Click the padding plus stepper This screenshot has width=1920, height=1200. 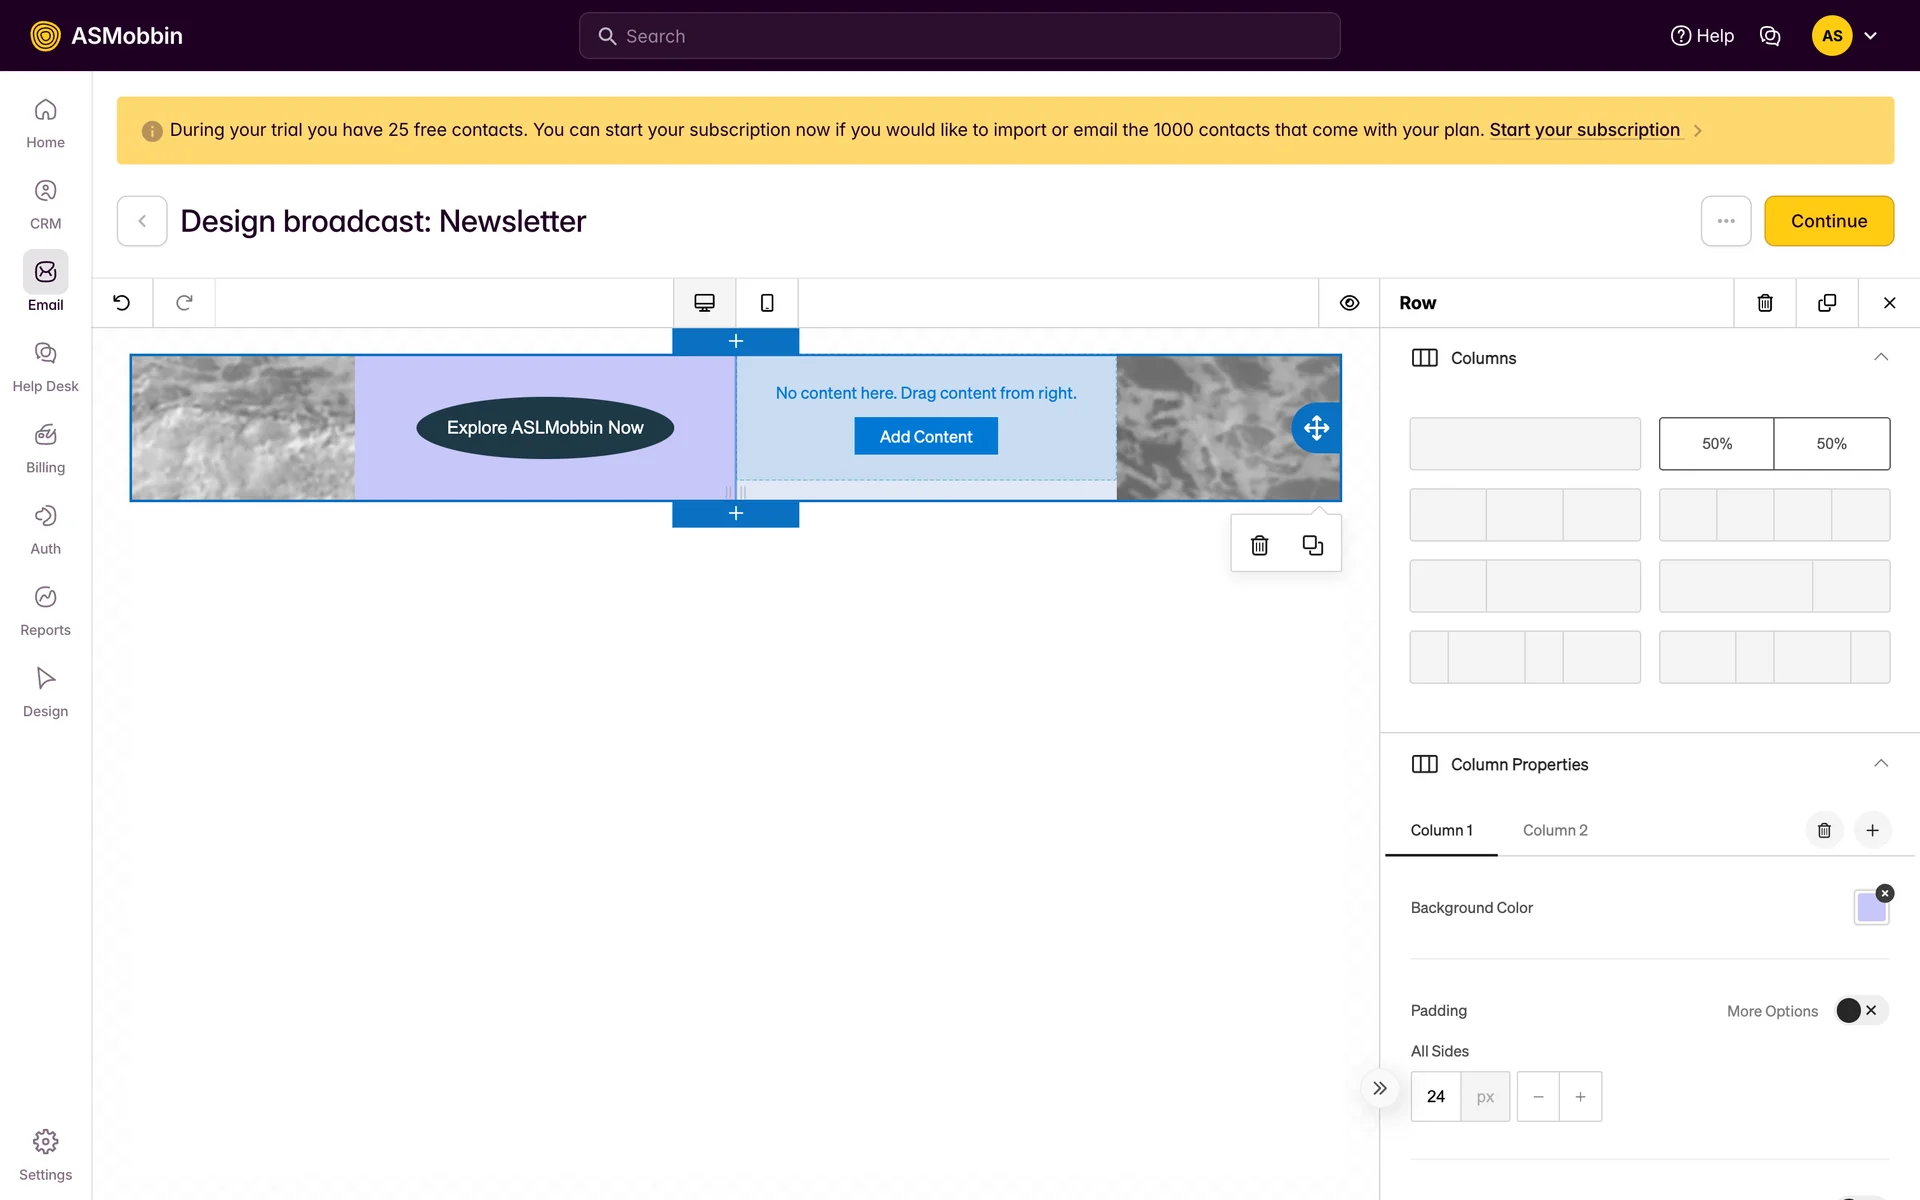tap(1580, 1097)
